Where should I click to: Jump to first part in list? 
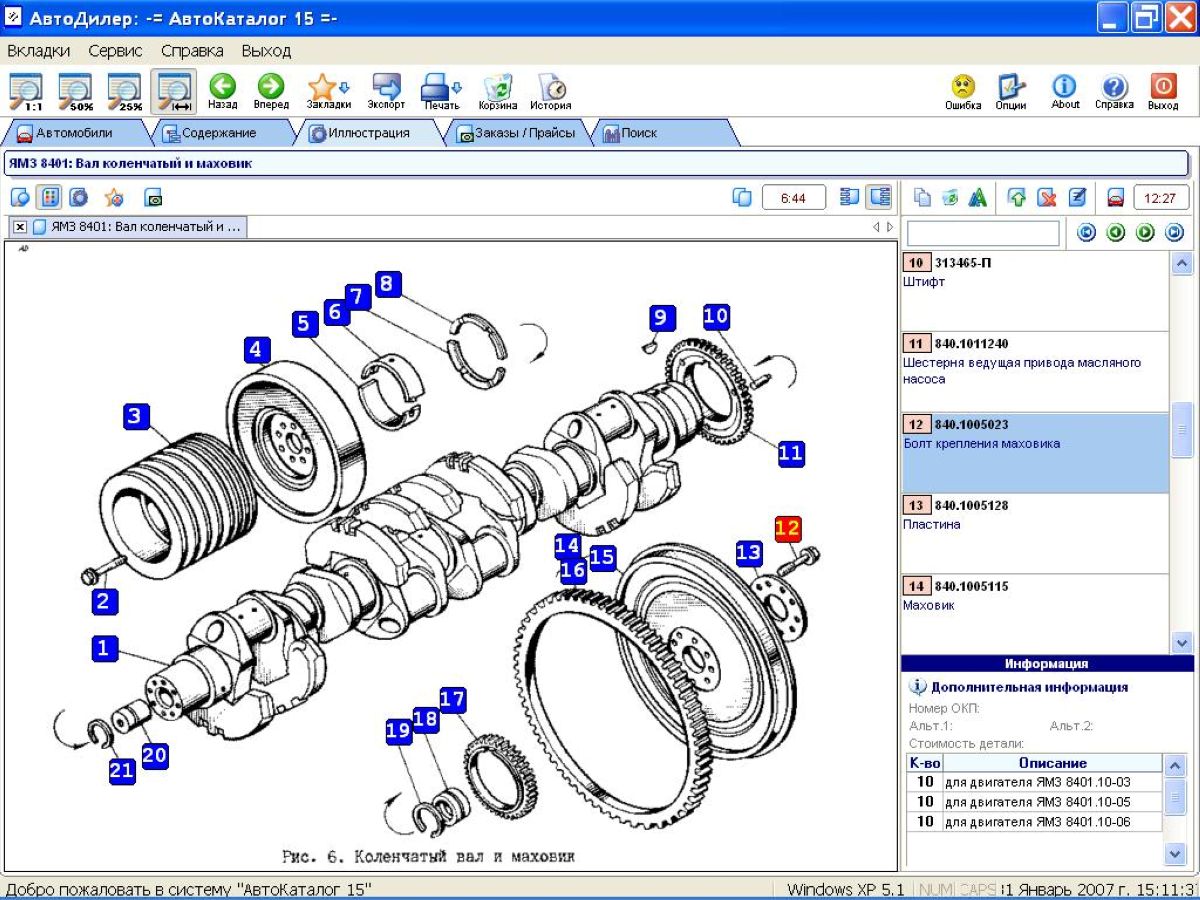1086,233
